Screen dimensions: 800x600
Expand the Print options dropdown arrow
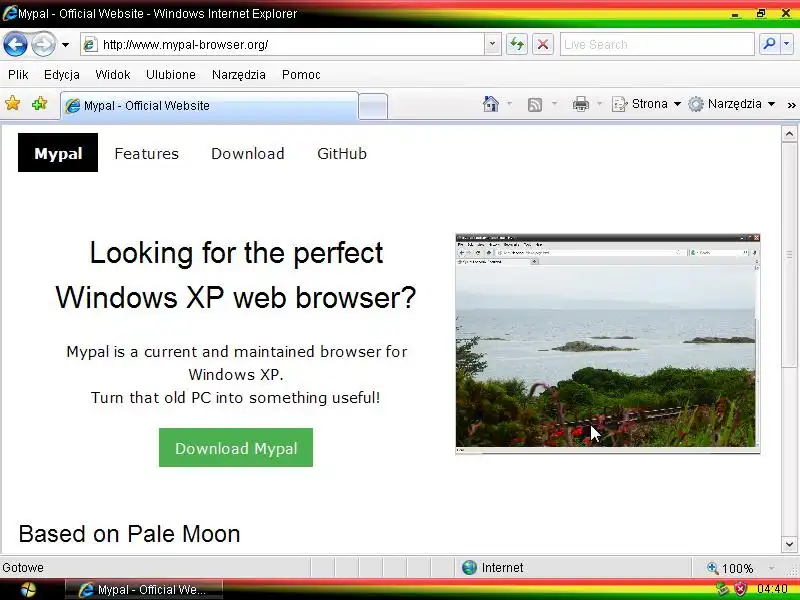pos(599,104)
